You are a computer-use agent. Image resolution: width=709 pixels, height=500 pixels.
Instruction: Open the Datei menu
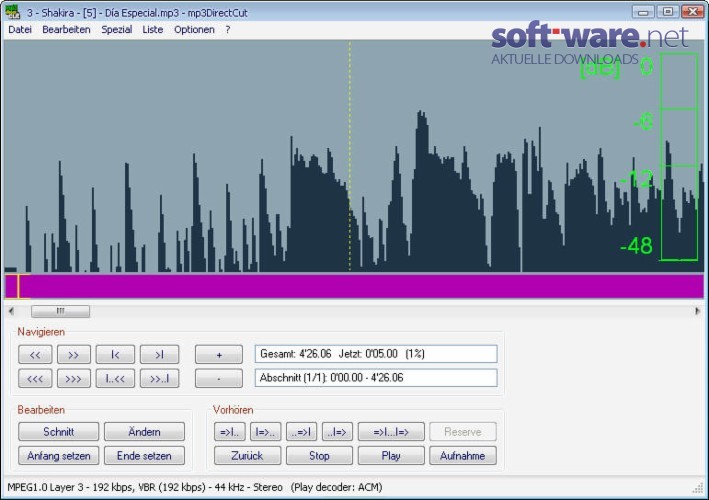coord(20,30)
